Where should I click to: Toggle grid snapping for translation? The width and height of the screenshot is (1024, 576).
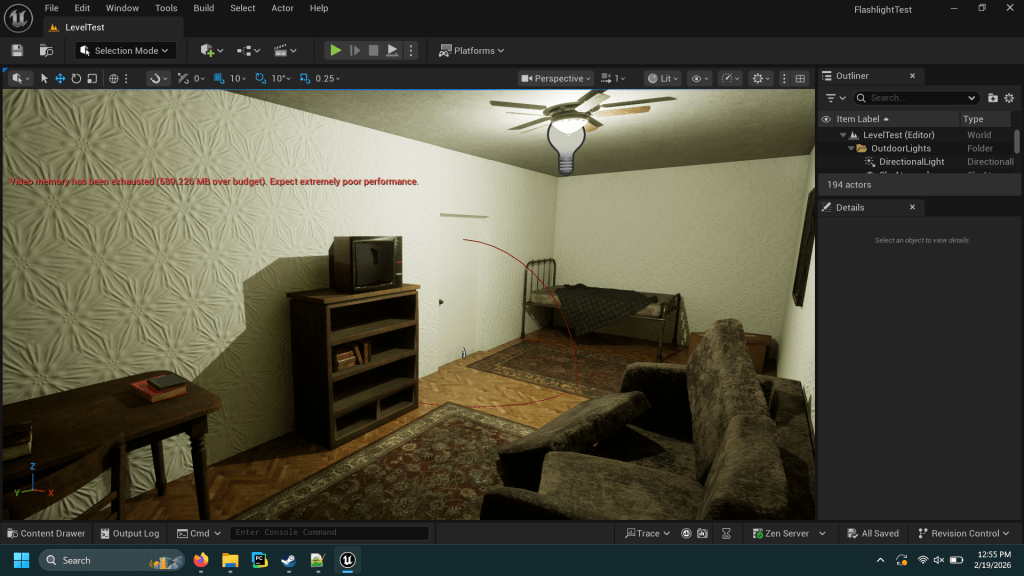click(217, 78)
